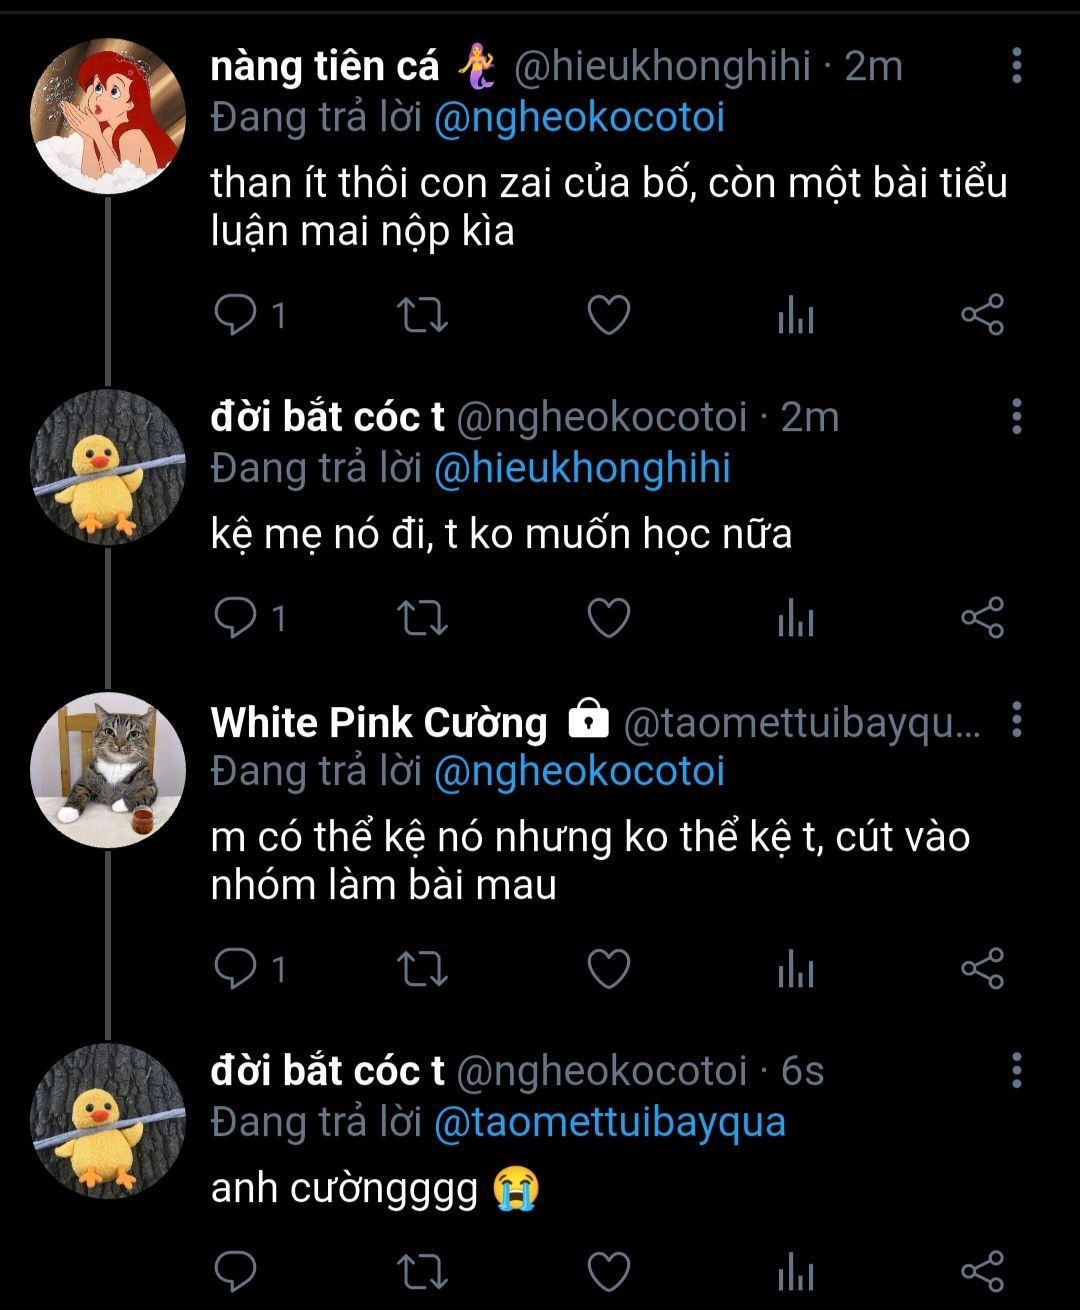The width and height of the screenshot is (1080, 1310).
Task: Open the White Pink Cường profile name
Action: click(379, 722)
